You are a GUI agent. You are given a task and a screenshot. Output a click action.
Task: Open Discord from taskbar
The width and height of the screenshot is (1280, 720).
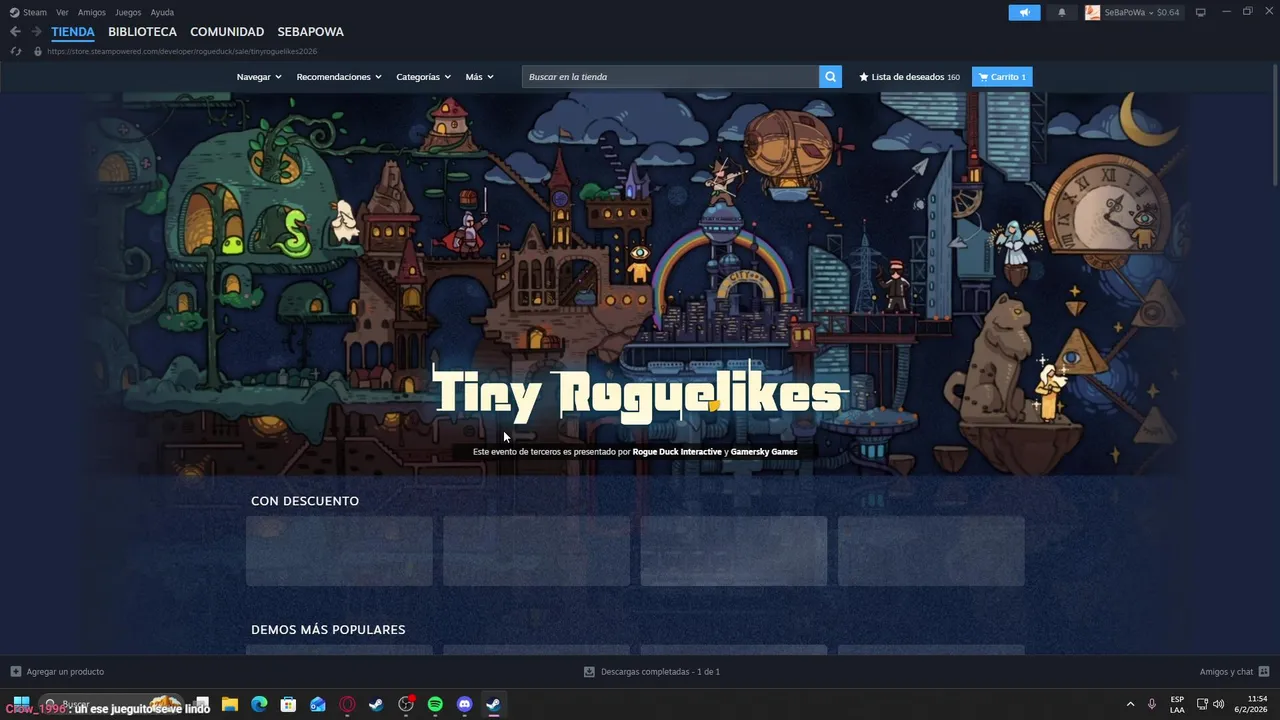[464, 704]
